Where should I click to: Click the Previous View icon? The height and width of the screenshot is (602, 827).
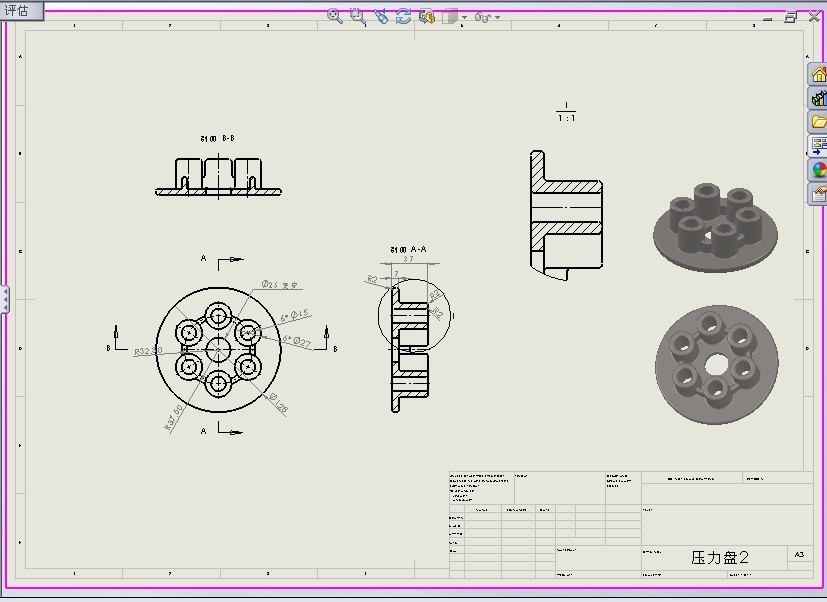(x=381, y=16)
